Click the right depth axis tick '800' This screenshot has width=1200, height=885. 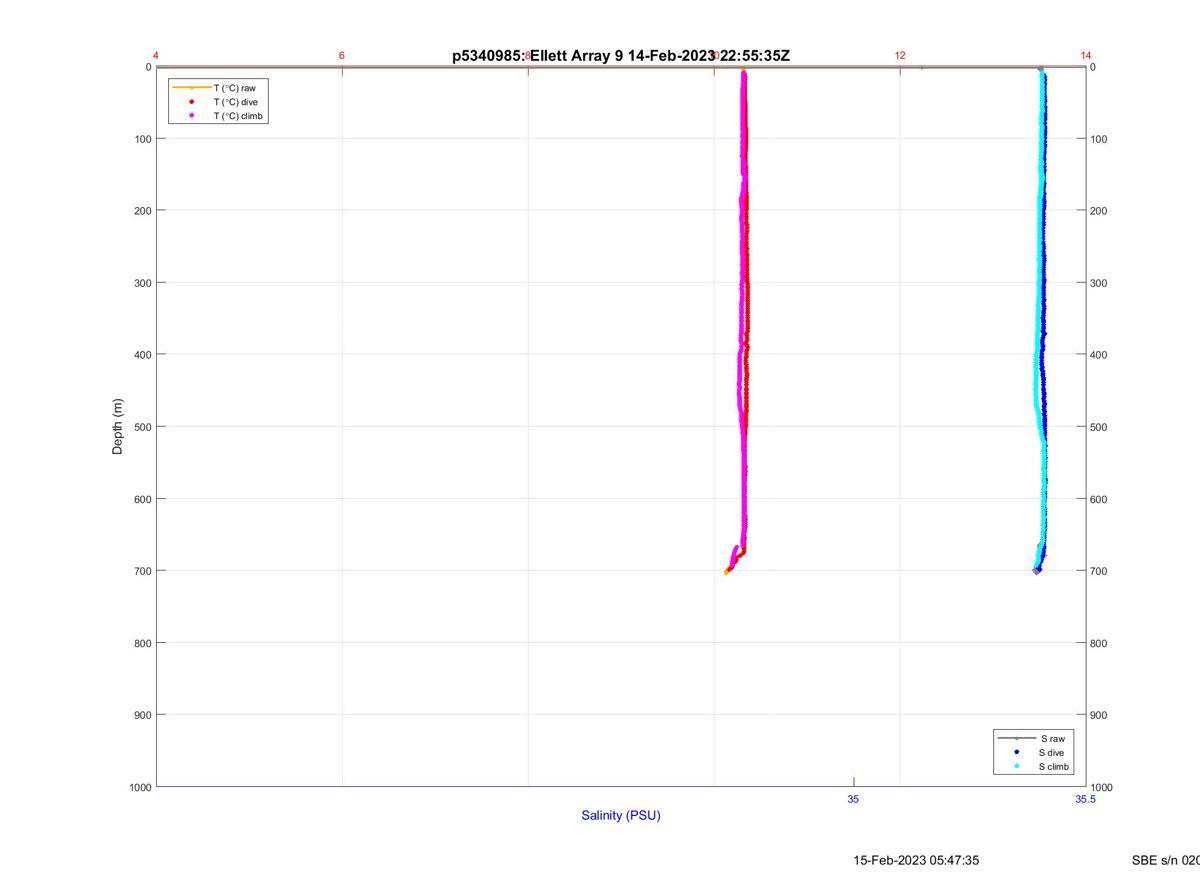(x=1099, y=643)
